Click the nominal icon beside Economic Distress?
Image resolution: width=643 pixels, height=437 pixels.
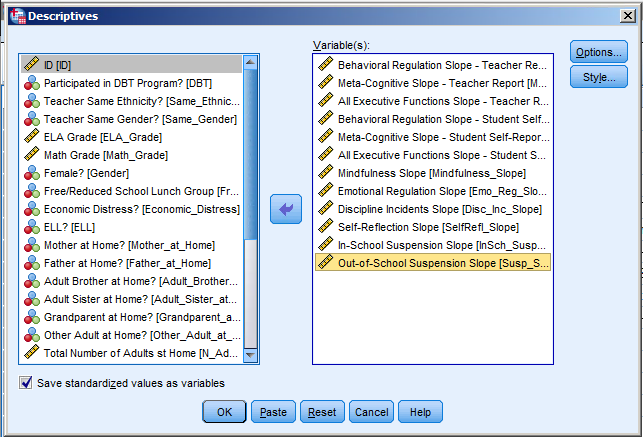coord(32,209)
